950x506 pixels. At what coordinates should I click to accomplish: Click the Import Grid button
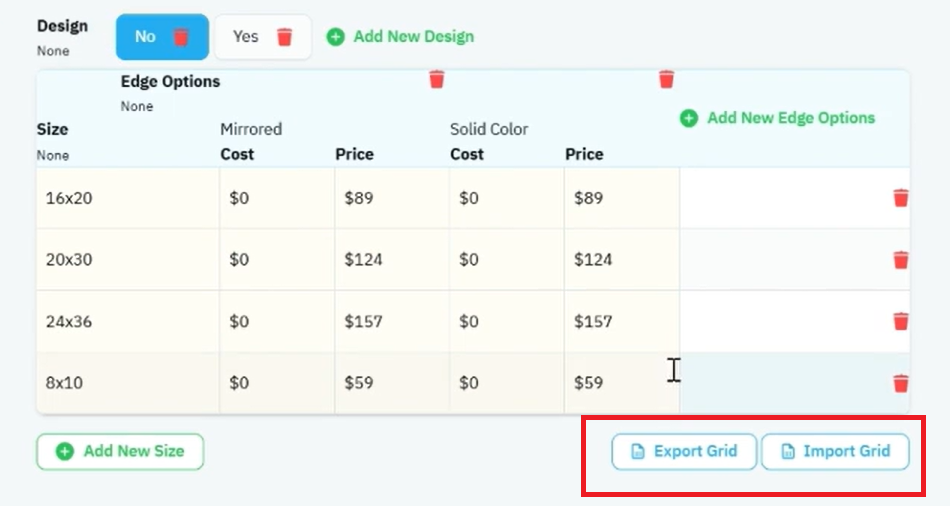click(835, 451)
